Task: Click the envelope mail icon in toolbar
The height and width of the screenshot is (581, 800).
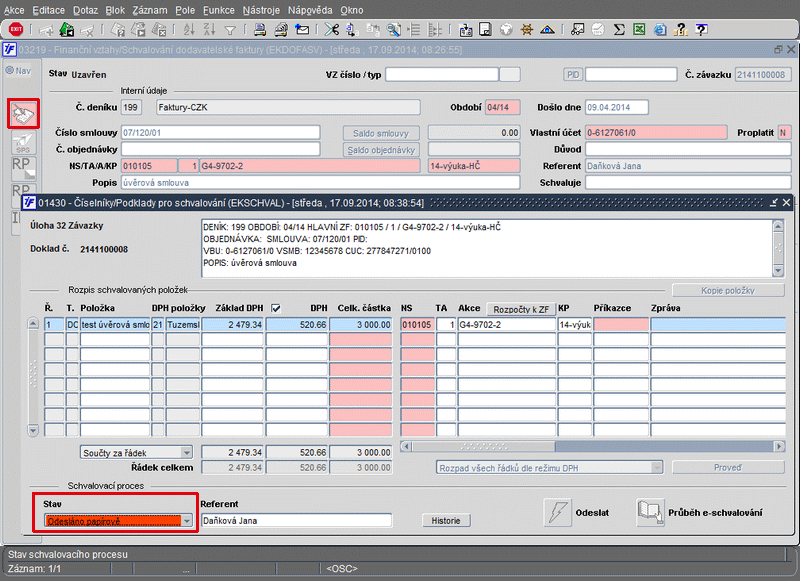Action: point(302,29)
